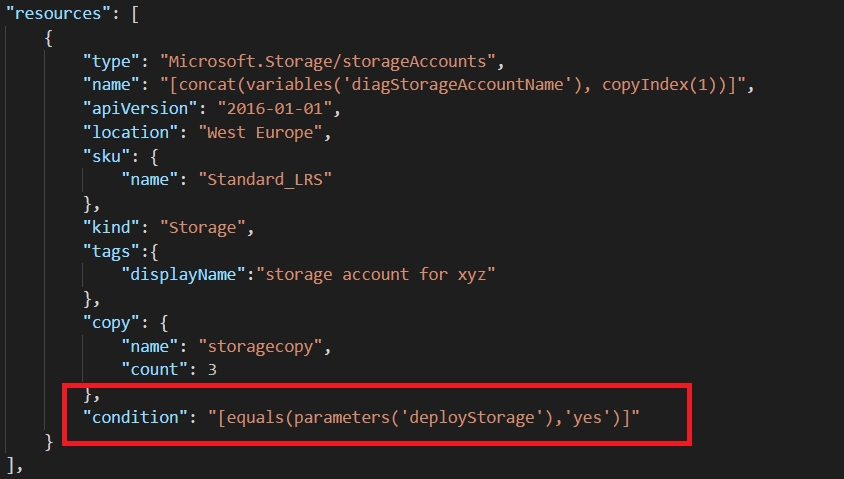Click the count value 3
This screenshot has height=479, width=844.
212,370
